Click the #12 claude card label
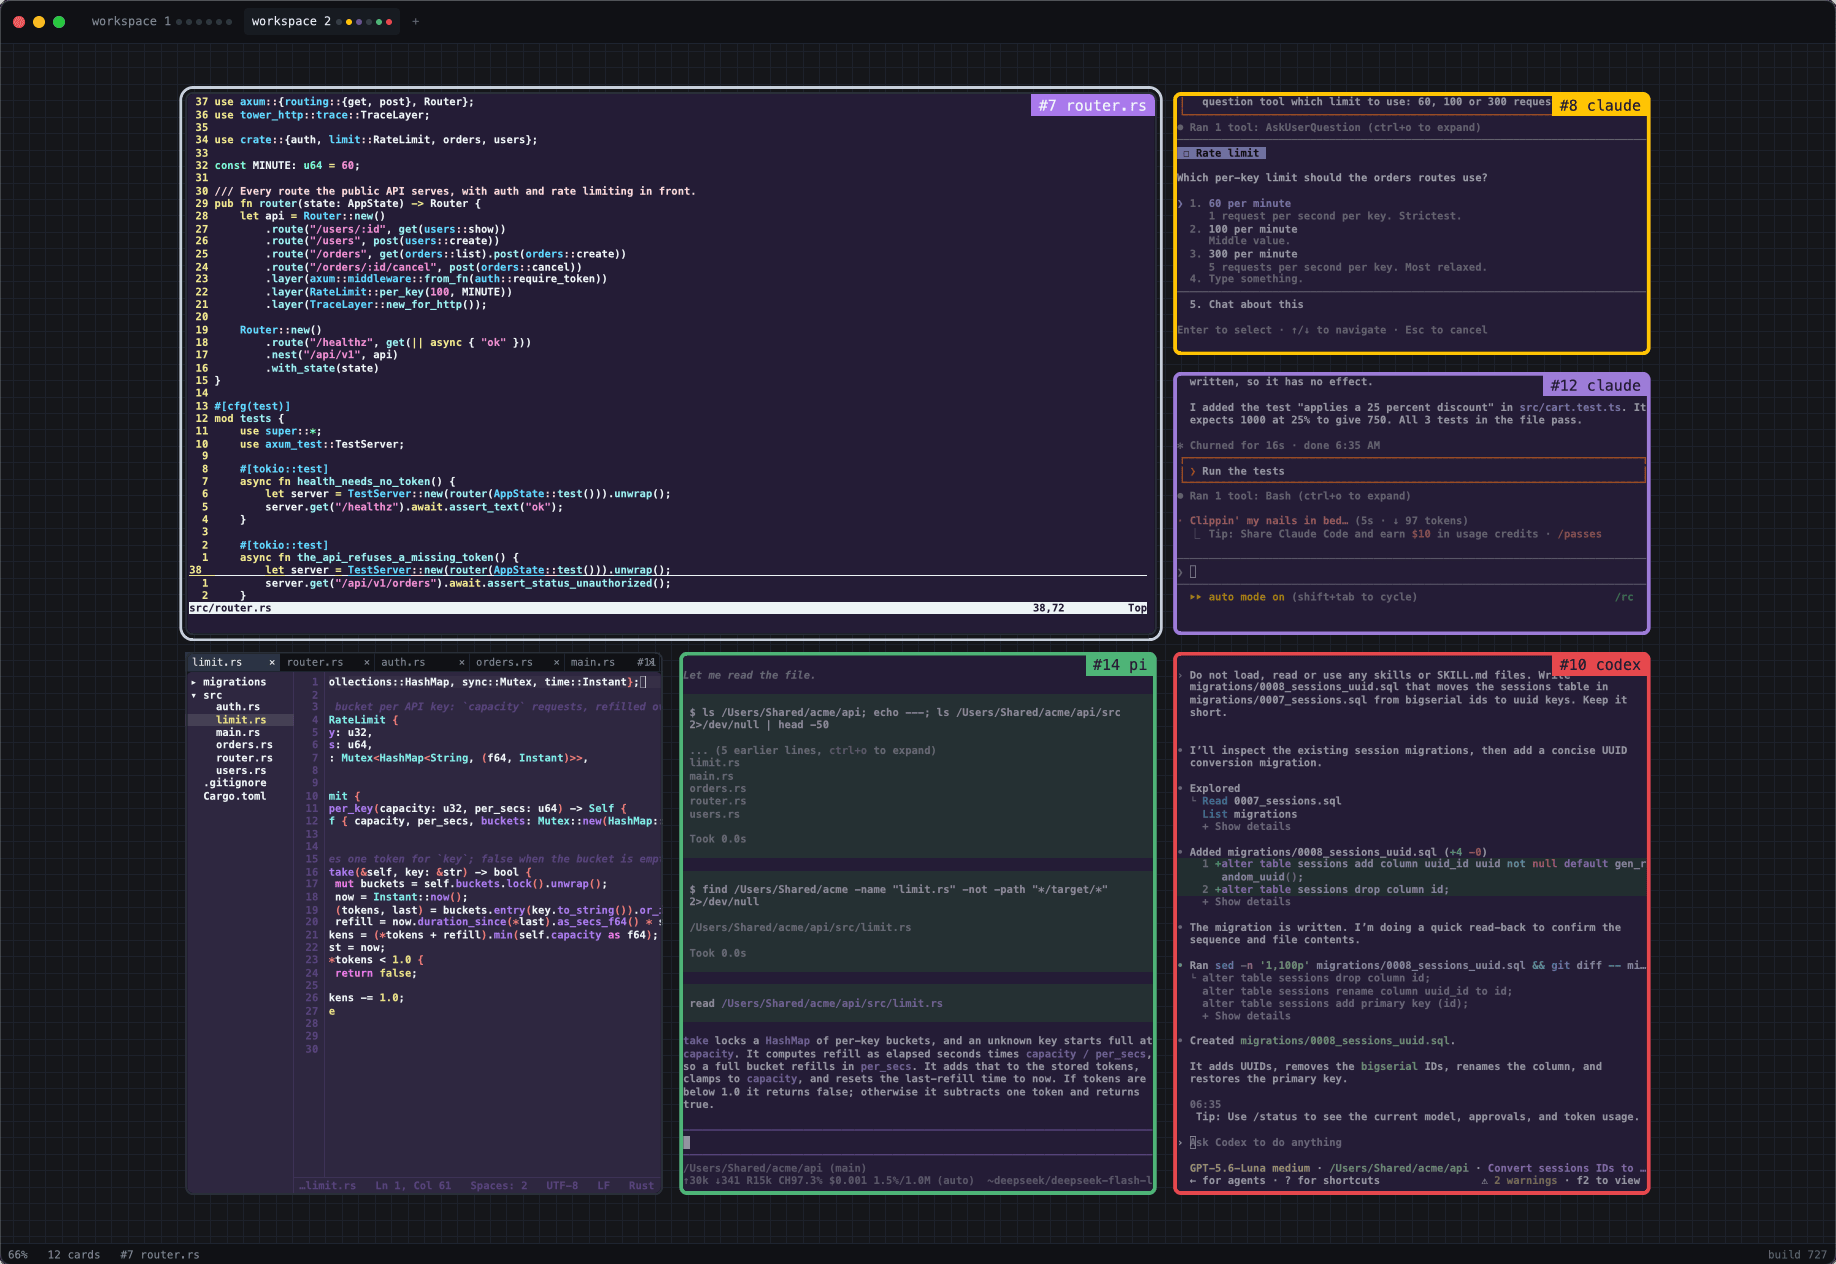The image size is (1836, 1264). pos(1595,385)
